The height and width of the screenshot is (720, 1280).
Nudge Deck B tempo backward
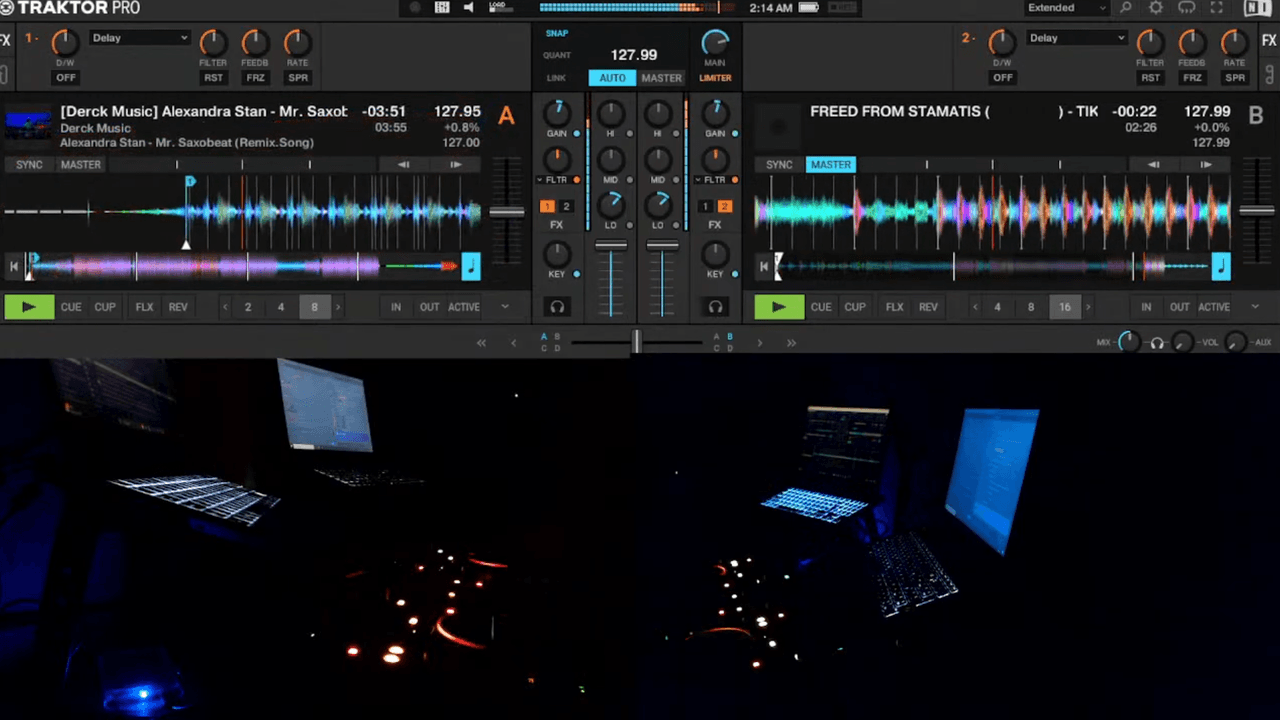point(1154,164)
